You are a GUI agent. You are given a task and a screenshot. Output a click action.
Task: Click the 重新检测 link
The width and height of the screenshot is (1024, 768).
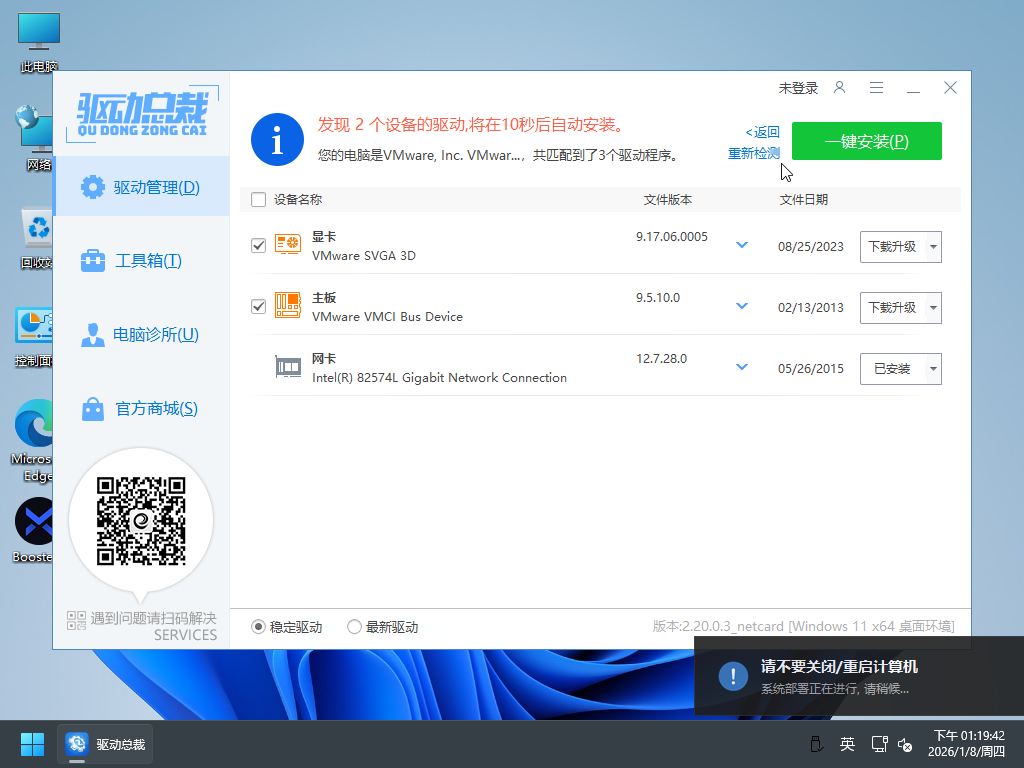[x=753, y=153]
